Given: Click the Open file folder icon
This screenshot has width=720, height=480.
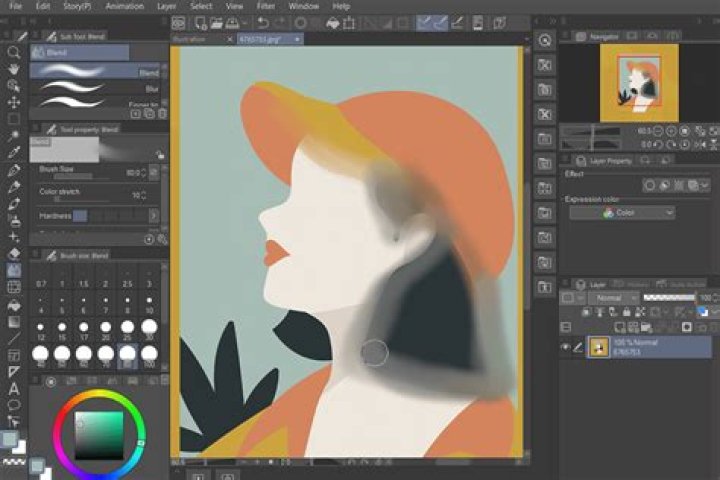Looking at the screenshot, I should (x=216, y=22).
